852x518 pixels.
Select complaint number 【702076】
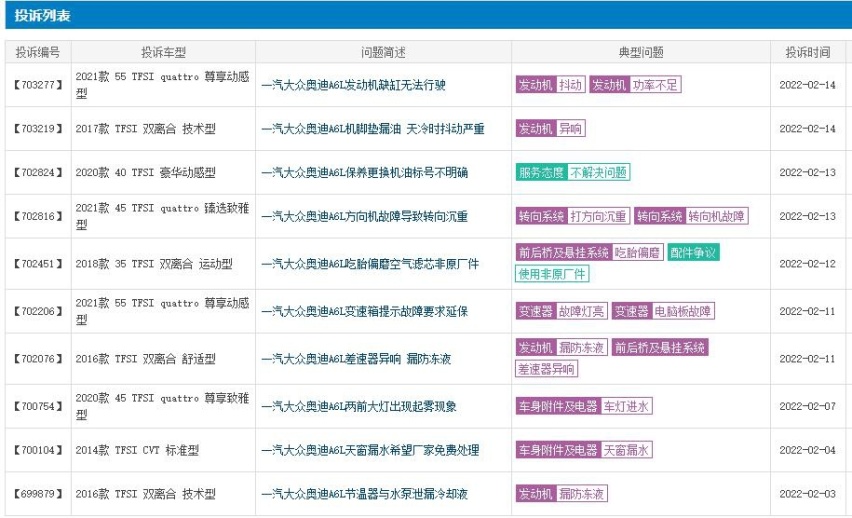click(x=38, y=359)
